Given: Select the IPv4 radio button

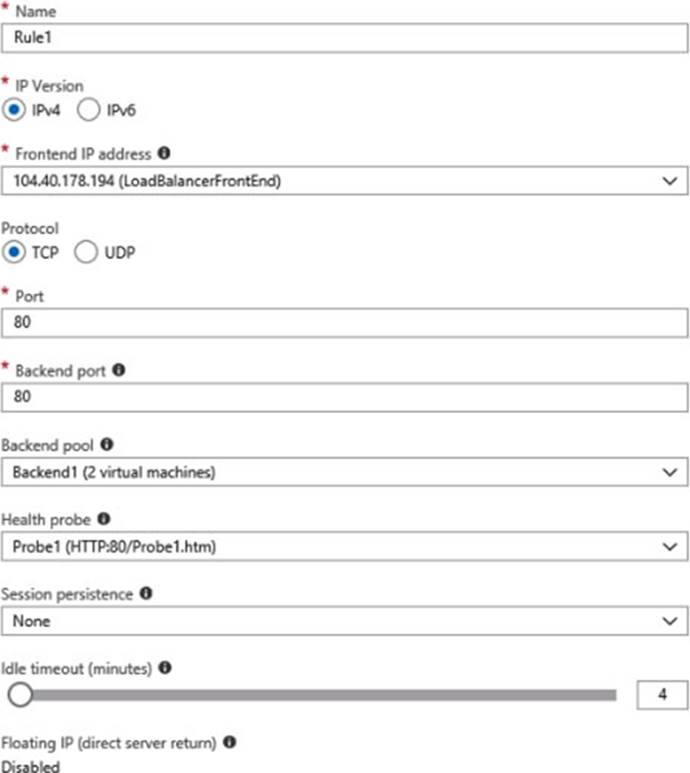Looking at the screenshot, I should pyautogui.click(x=15, y=111).
